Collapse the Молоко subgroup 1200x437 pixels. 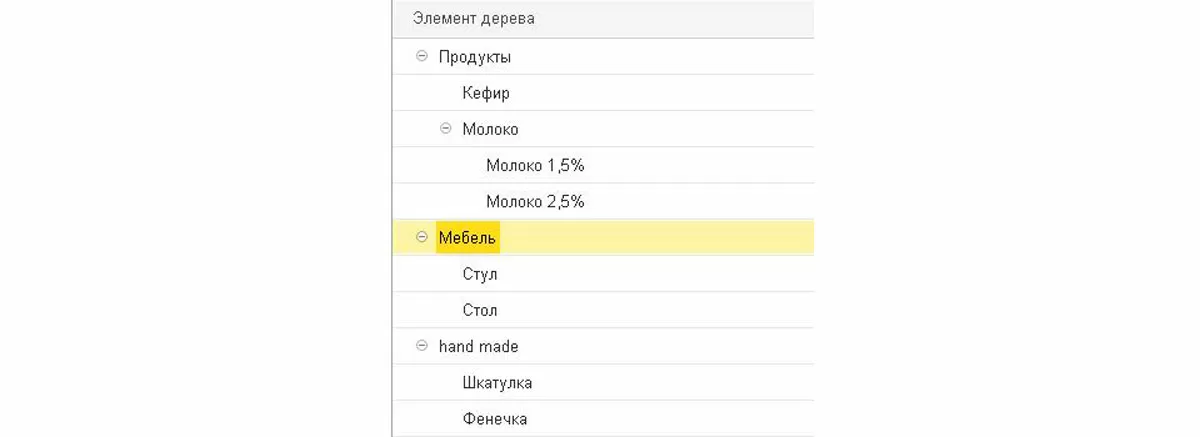[446, 129]
